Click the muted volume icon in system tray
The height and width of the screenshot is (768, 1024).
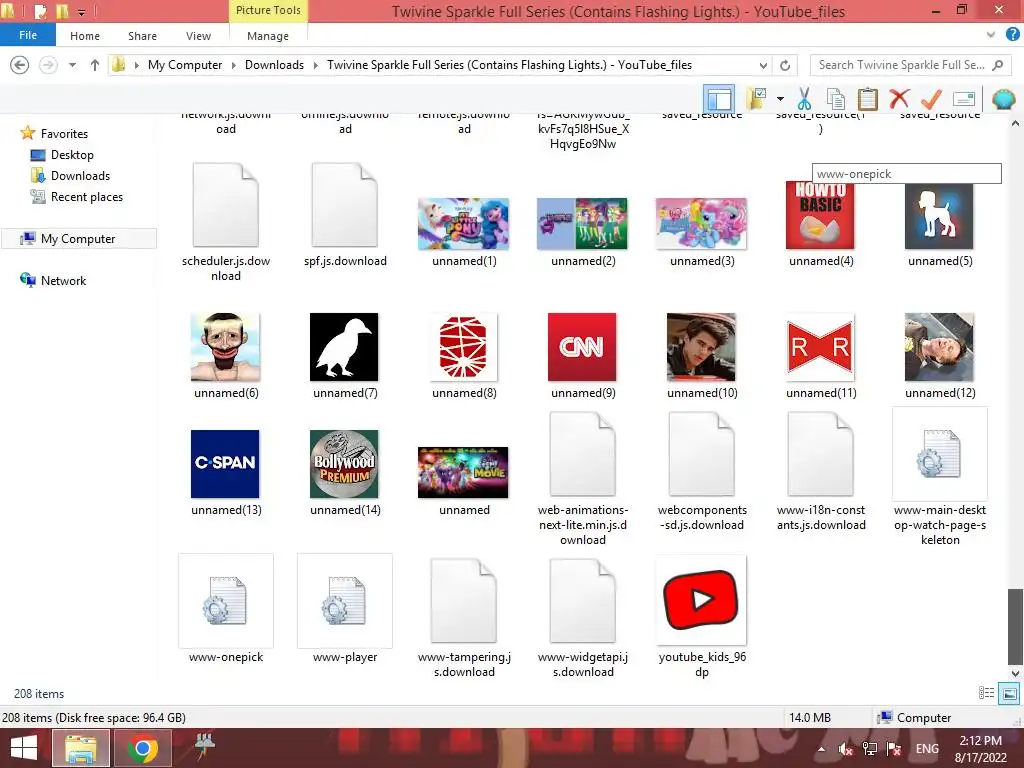846,749
